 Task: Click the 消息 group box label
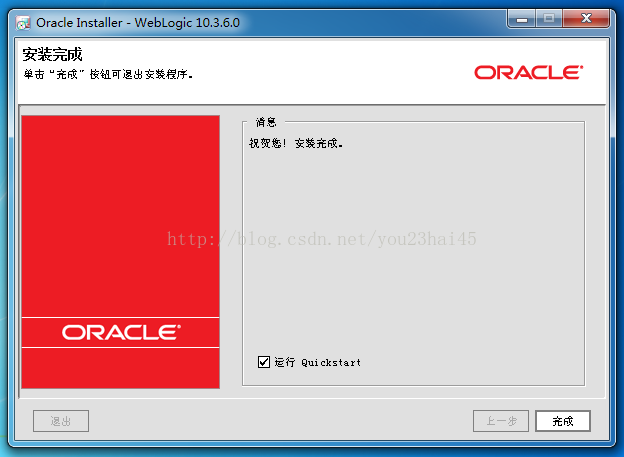[266, 122]
